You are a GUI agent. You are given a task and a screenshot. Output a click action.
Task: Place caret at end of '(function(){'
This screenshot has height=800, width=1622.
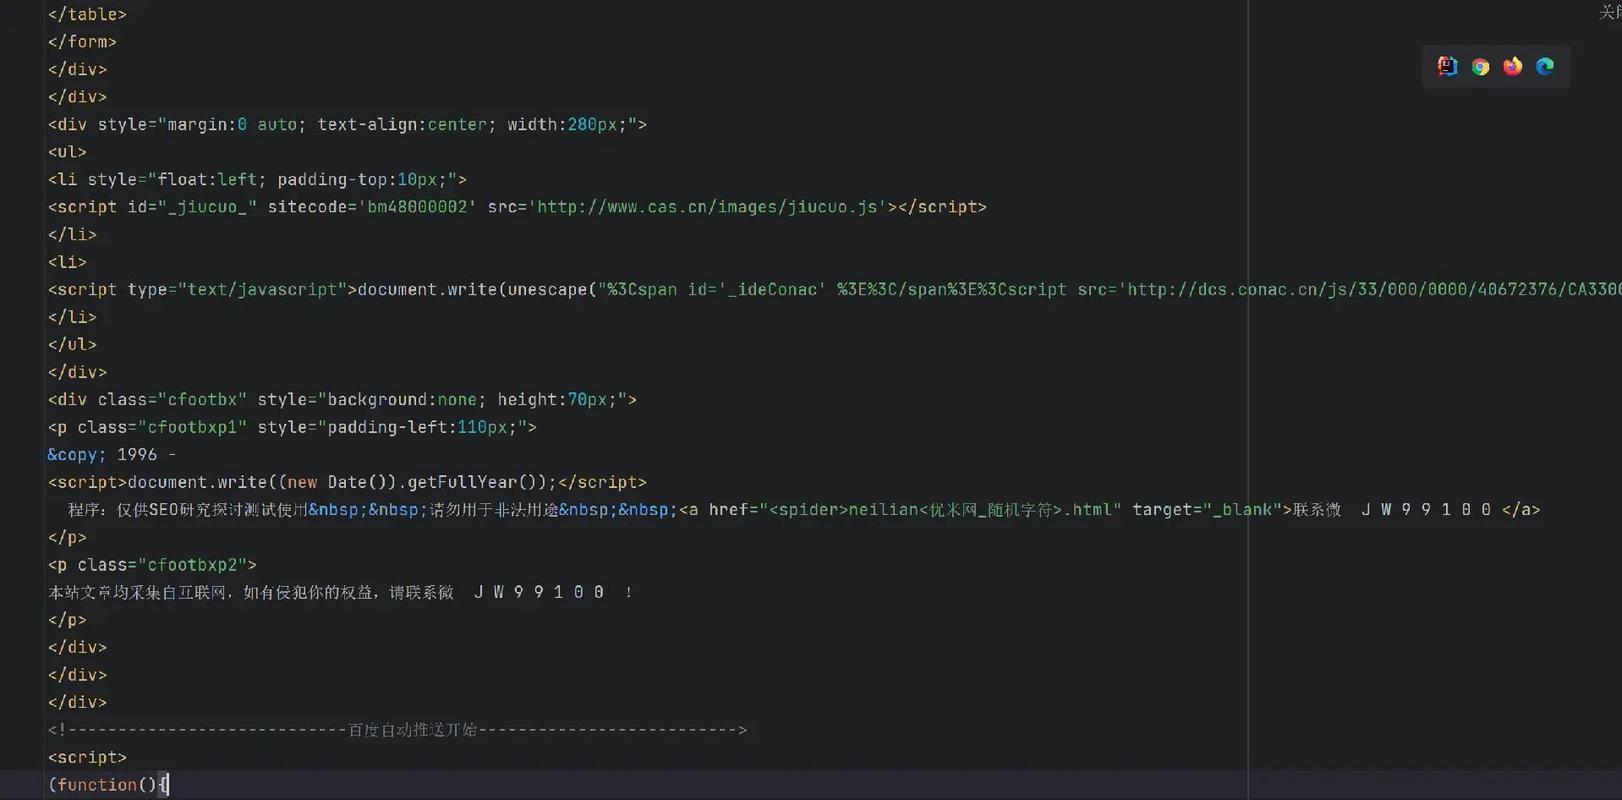pos(168,785)
